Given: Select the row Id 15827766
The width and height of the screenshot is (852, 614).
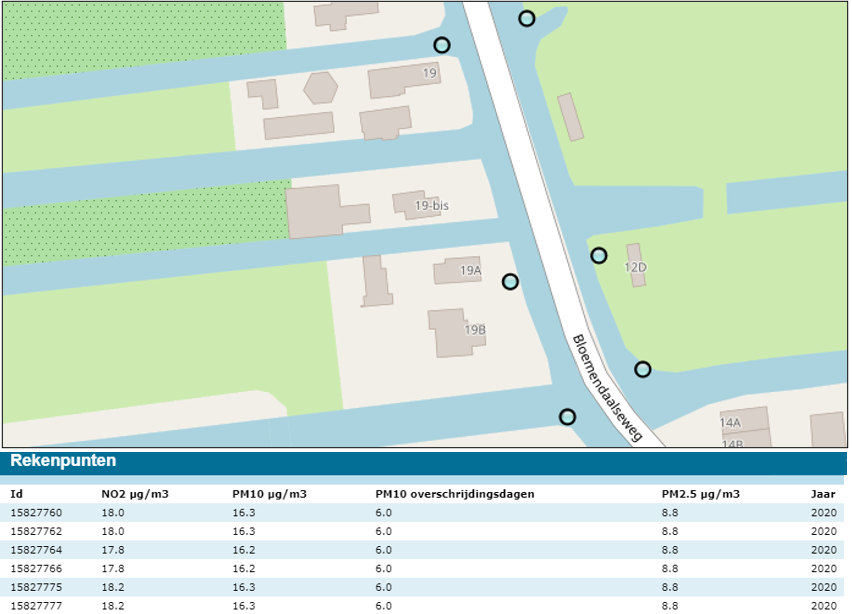Looking at the screenshot, I should pyautogui.click(x=422, y=568).
